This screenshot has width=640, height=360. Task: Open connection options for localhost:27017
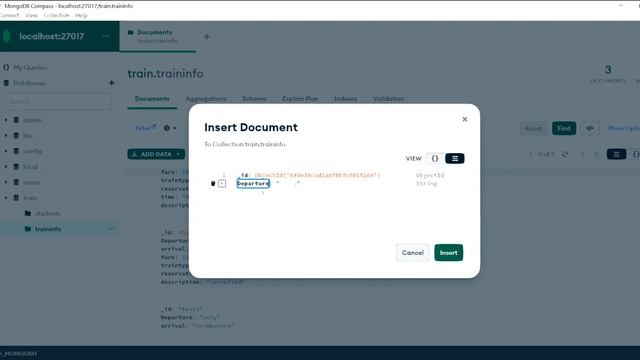(x=106, y=36)
